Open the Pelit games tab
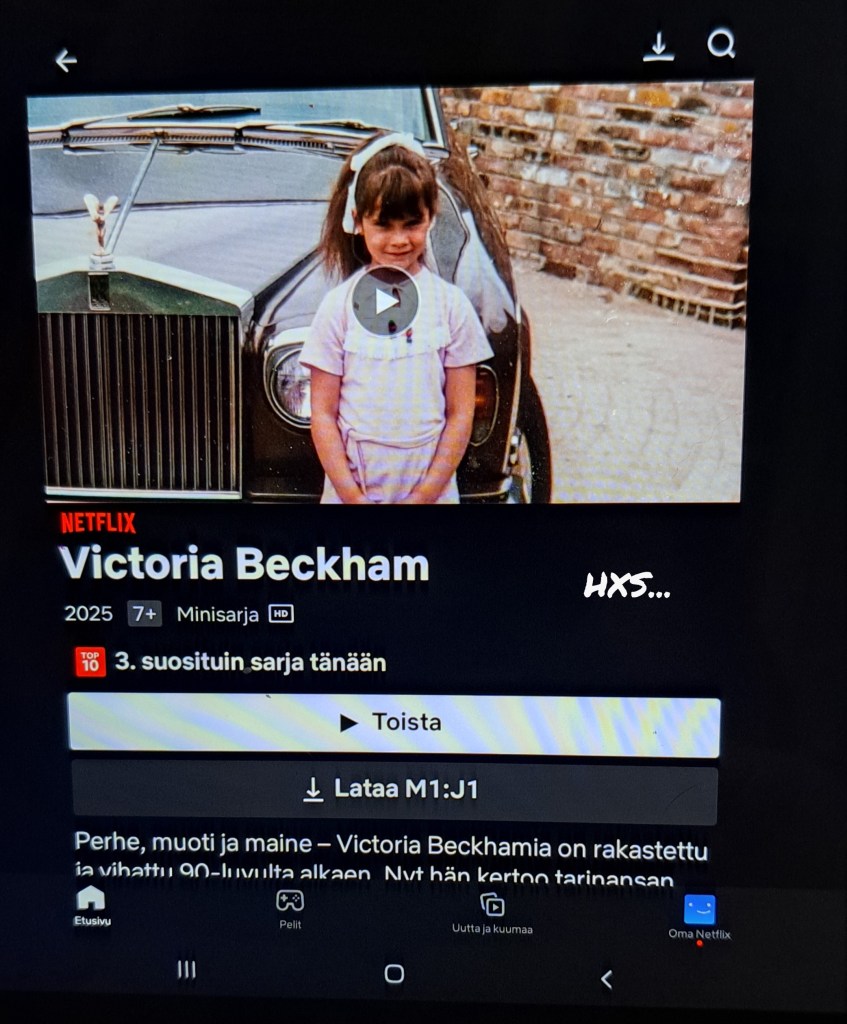Screen dimensions: 847x1024 (290, 909)
